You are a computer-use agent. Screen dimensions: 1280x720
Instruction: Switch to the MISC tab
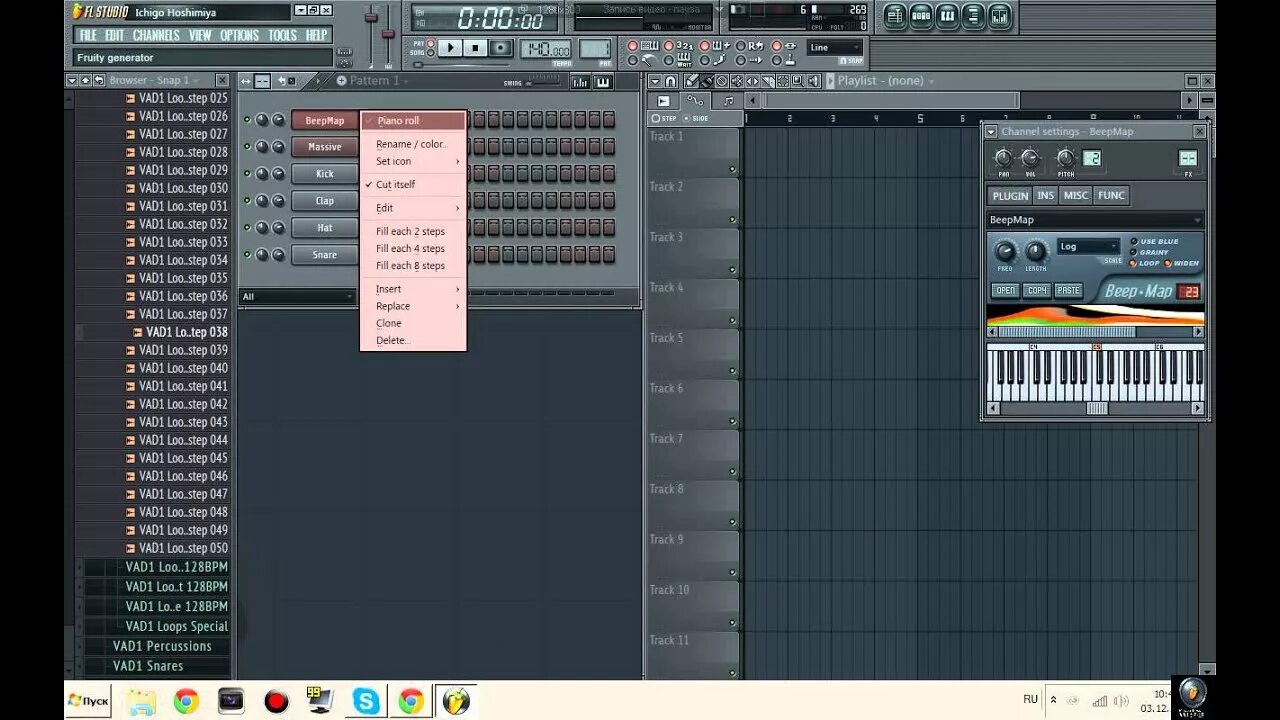pos(1076,195)
